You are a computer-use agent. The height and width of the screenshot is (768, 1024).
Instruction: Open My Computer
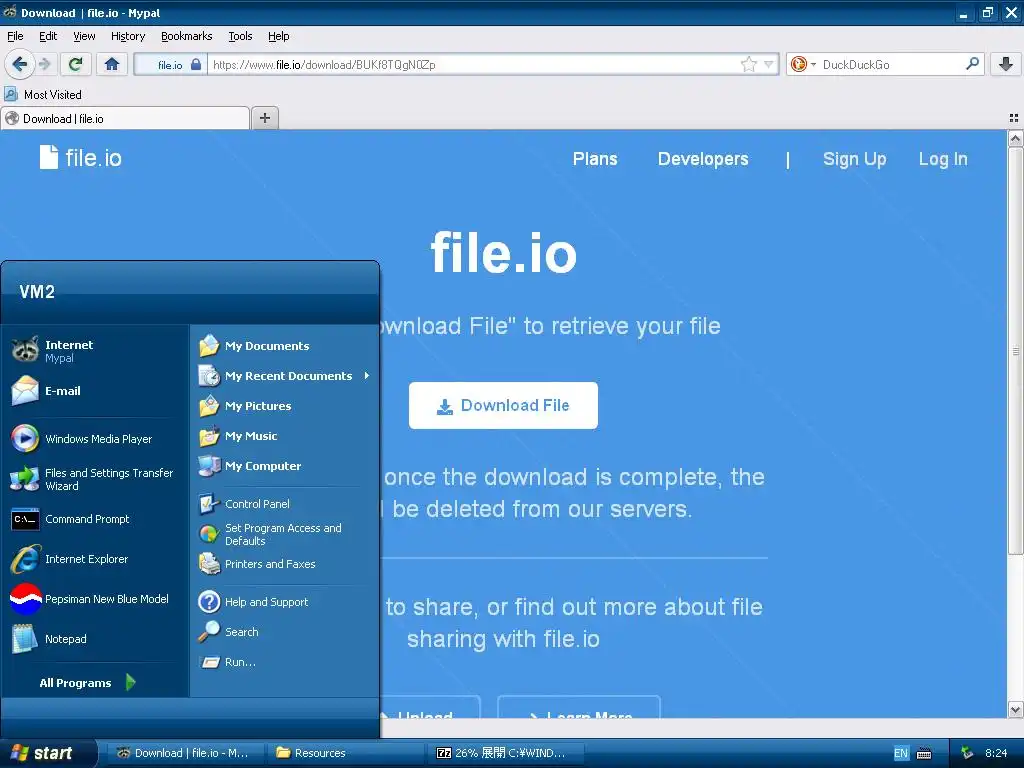[x=284, y=466]
